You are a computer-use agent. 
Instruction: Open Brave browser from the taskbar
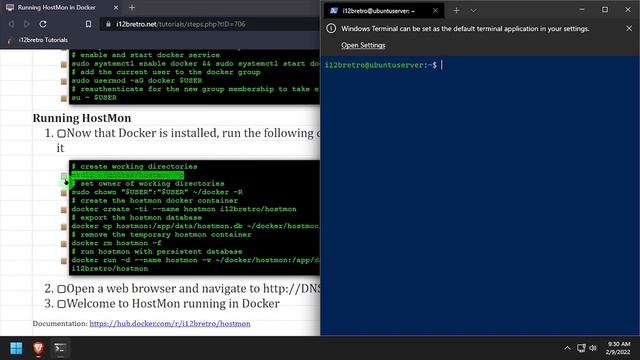[x=38, y=348]
